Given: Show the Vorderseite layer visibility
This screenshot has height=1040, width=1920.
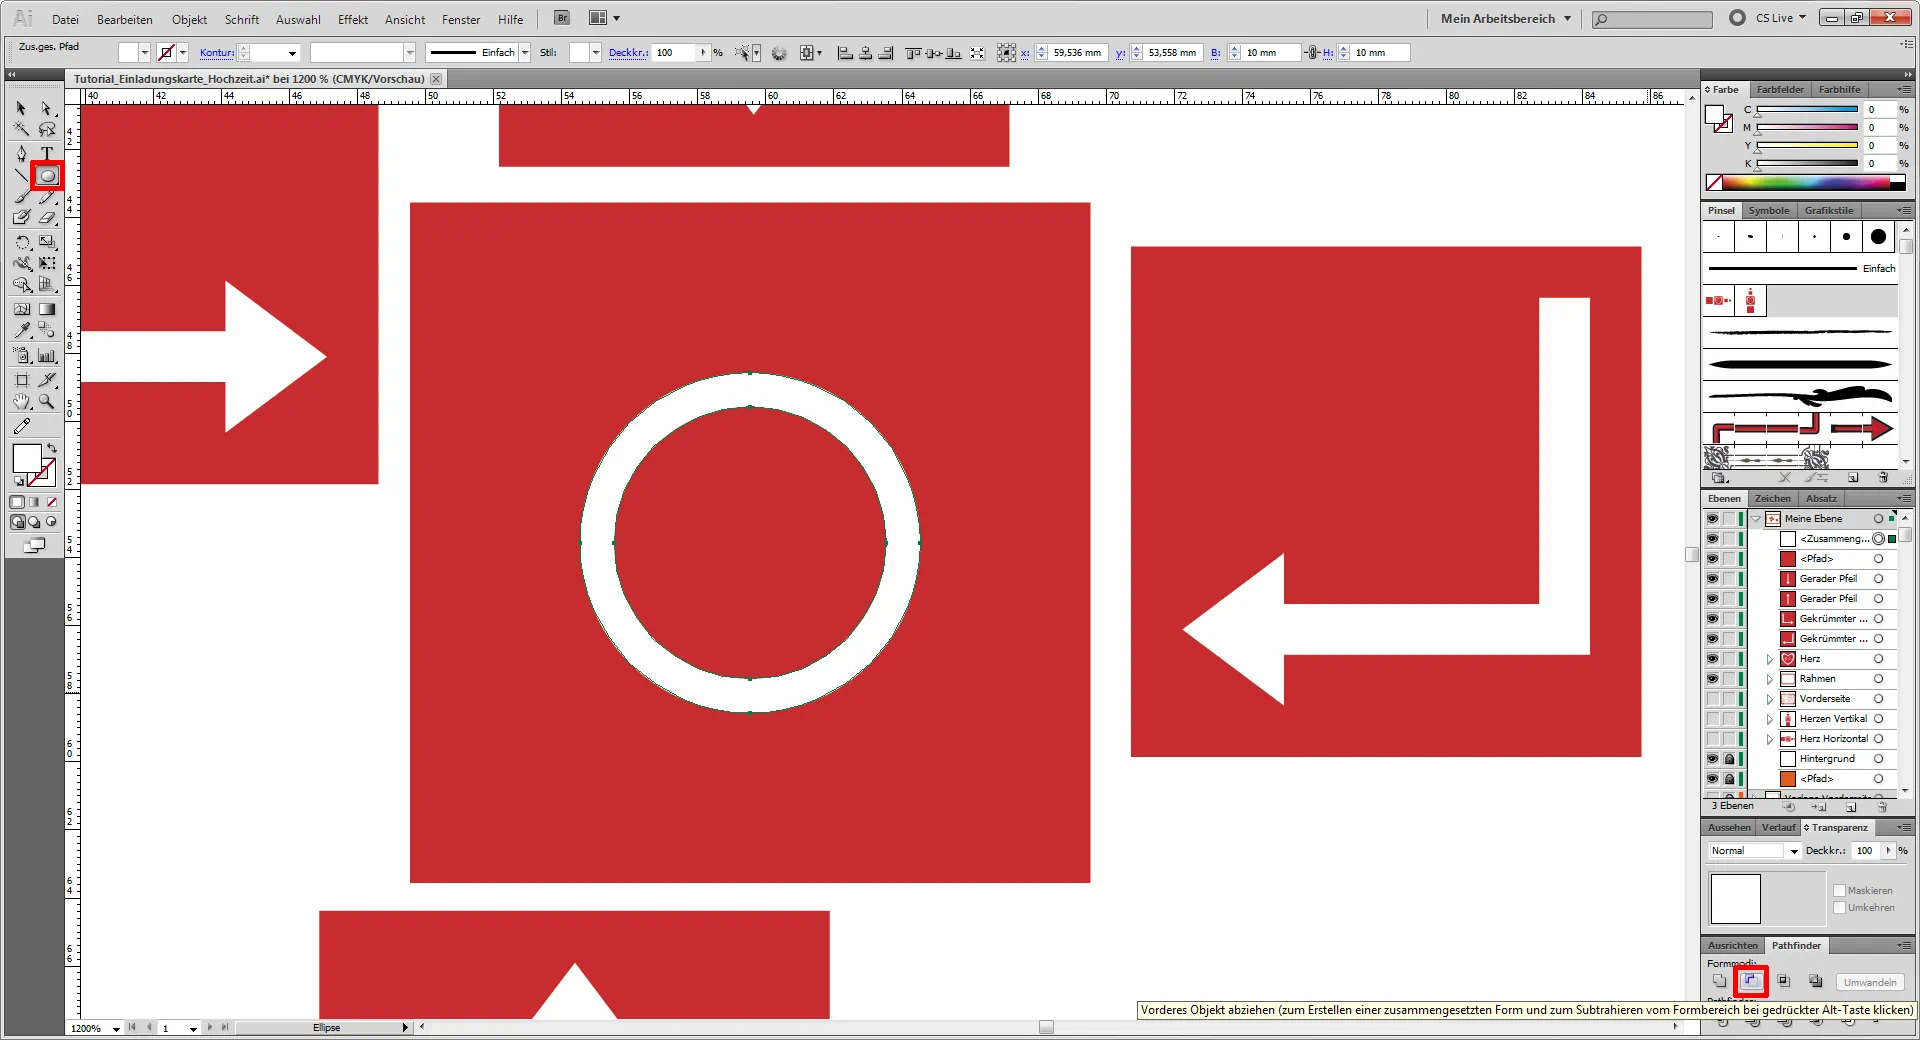Looking at the screenshot, I should (x=1712, y=699).
